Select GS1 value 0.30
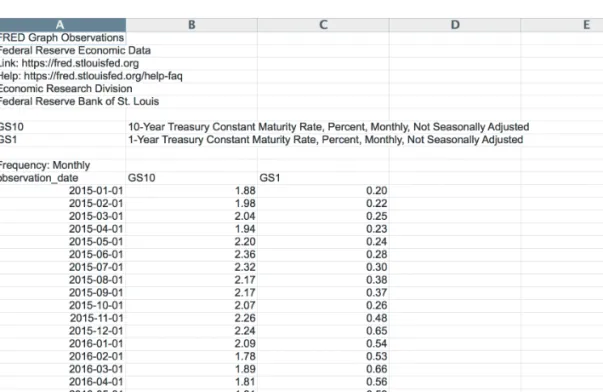 pyautogui.click(x=323, y=267)
